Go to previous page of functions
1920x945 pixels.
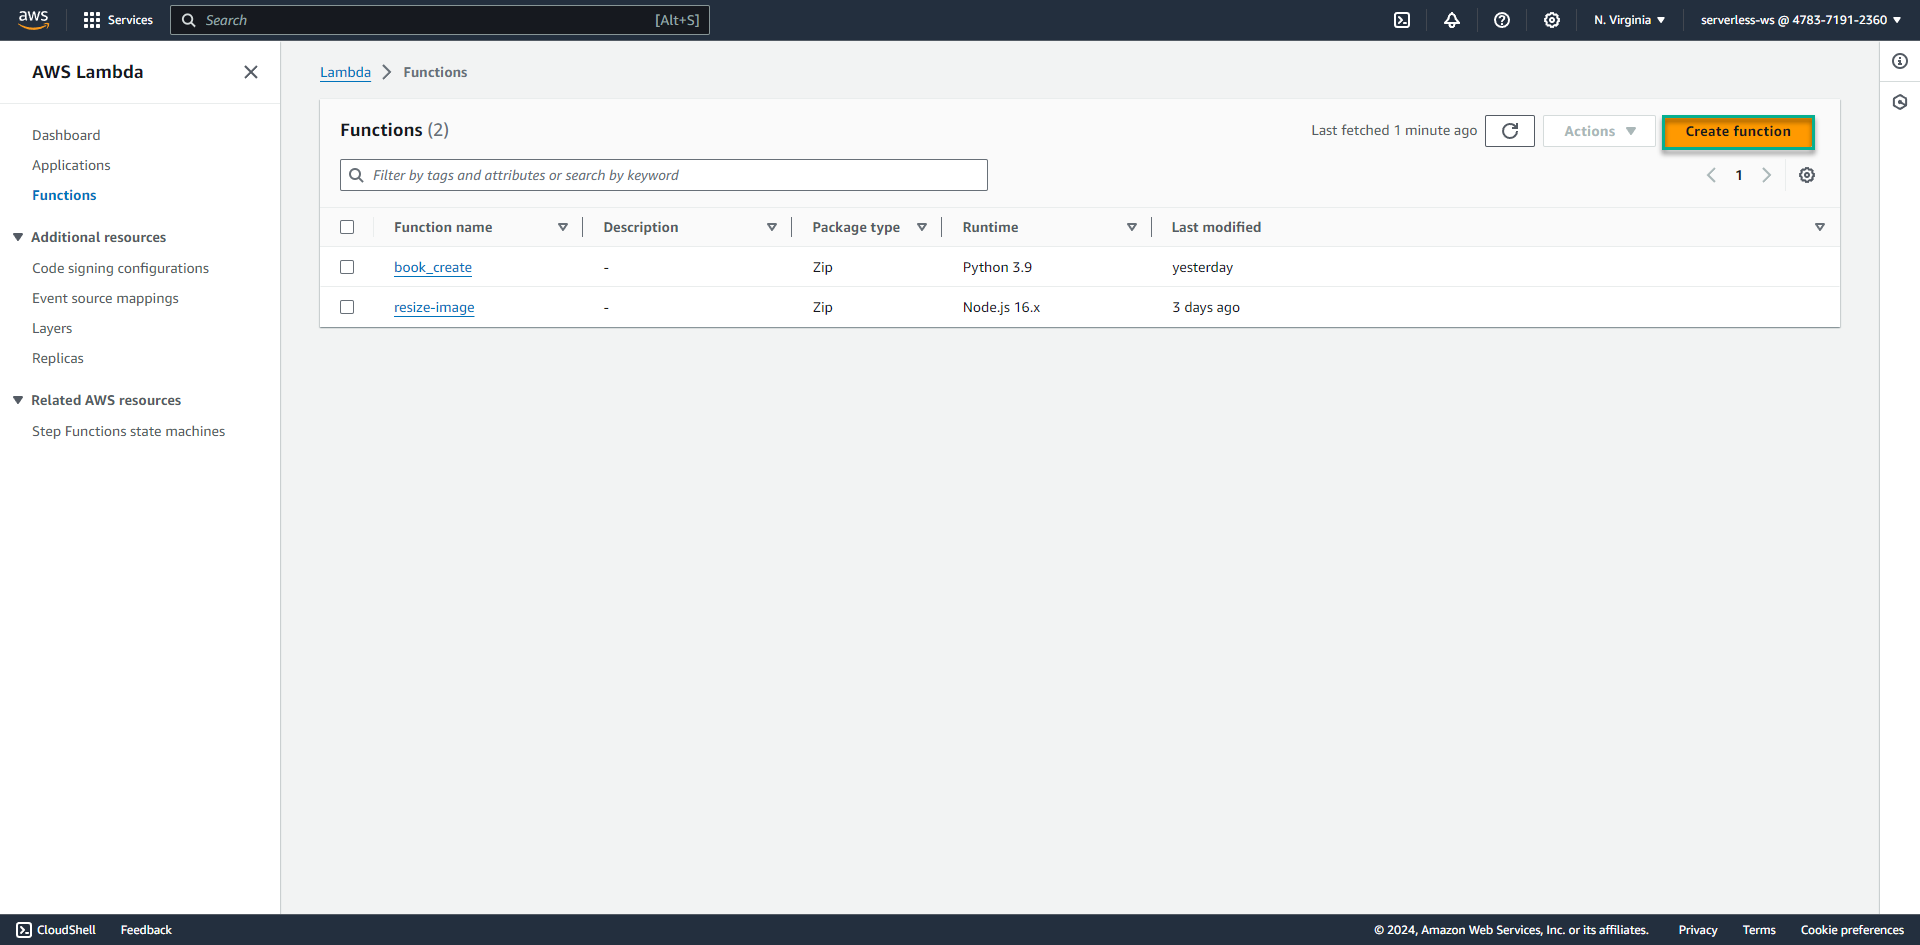click(1711, 175)
